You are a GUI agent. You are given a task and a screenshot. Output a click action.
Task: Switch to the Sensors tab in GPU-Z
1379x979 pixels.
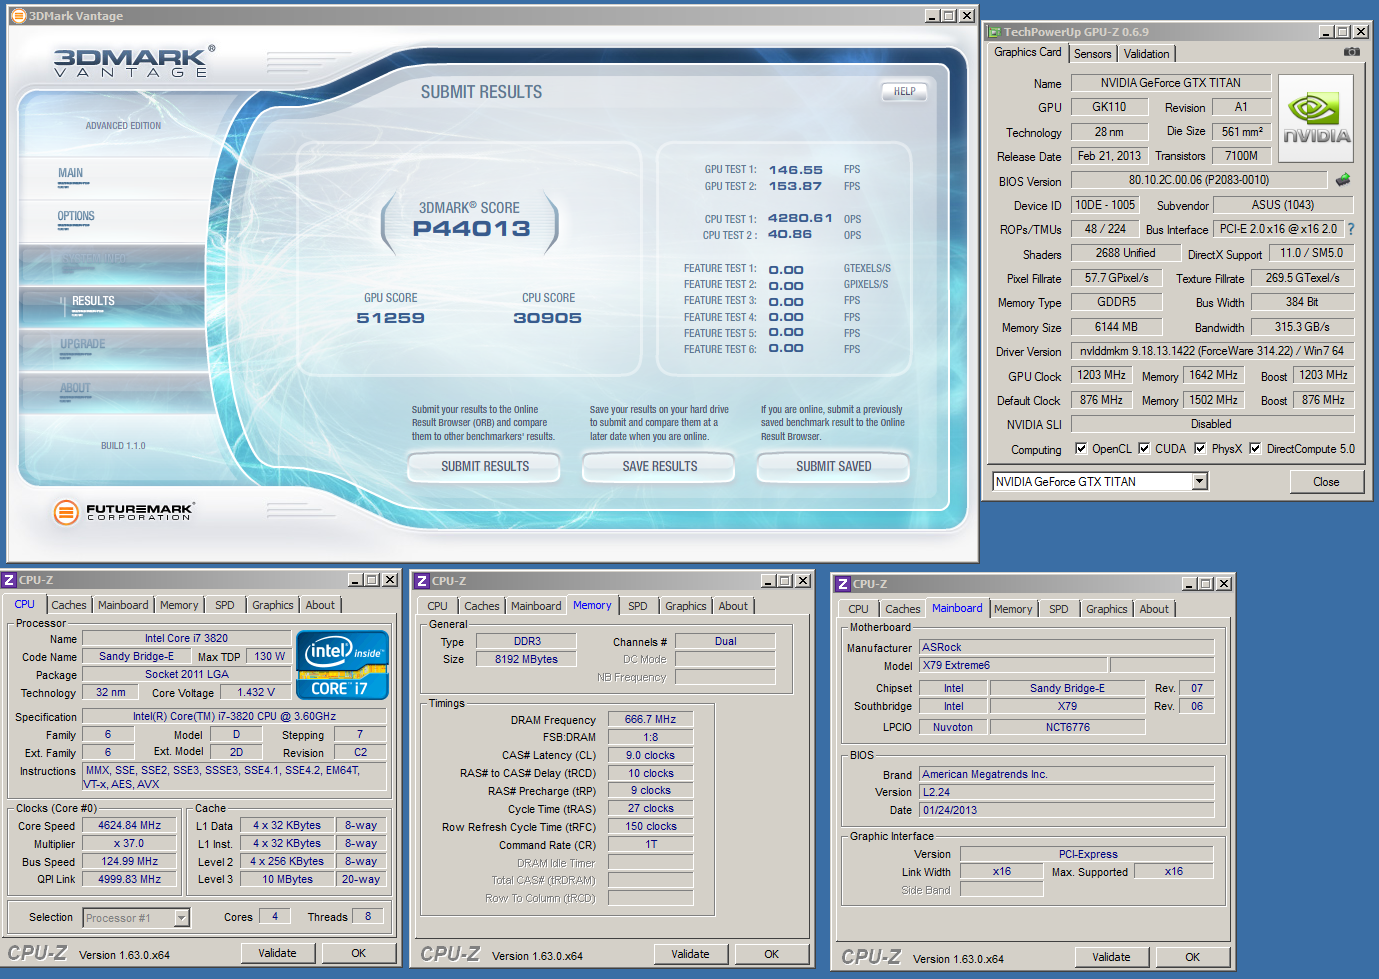1093,54
